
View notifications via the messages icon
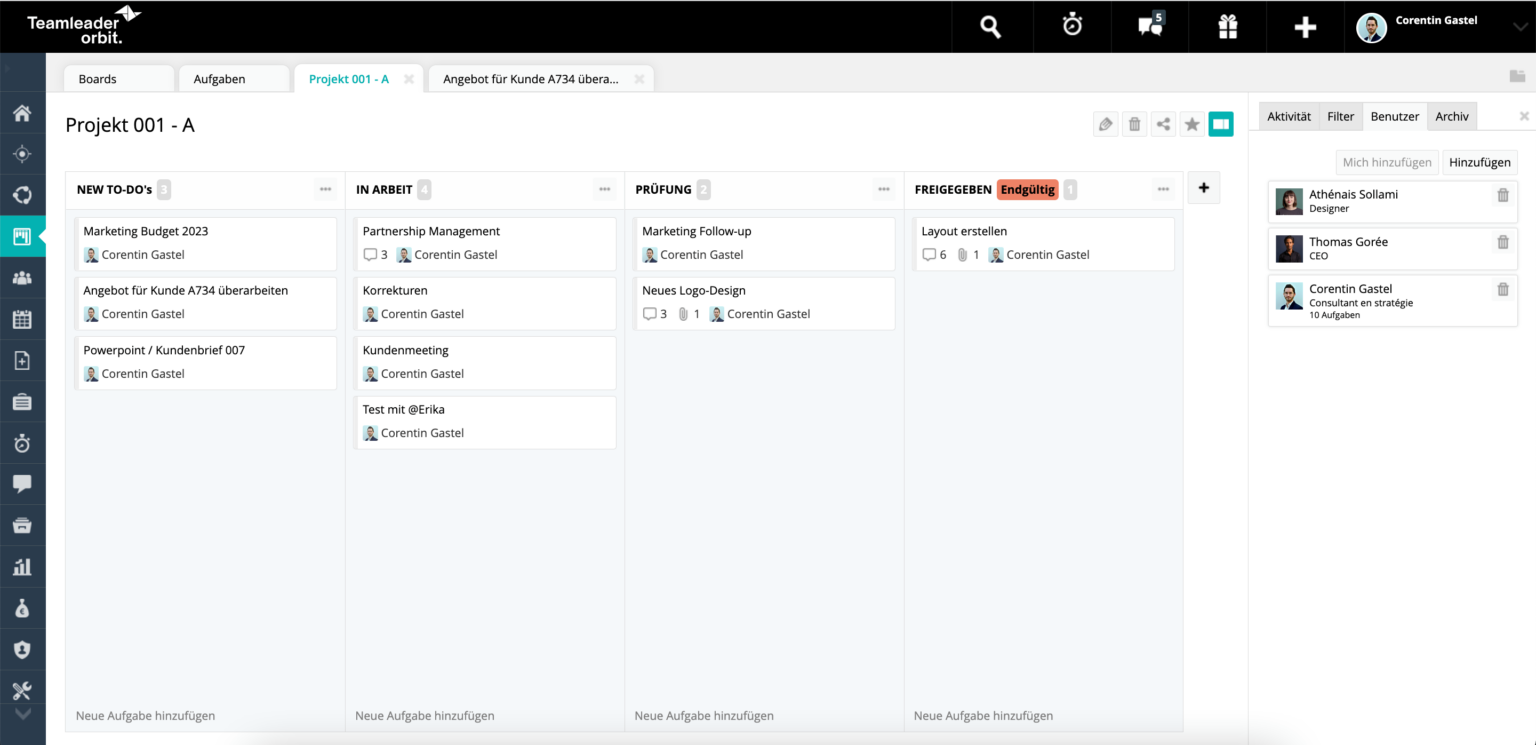click(1148, 27)
